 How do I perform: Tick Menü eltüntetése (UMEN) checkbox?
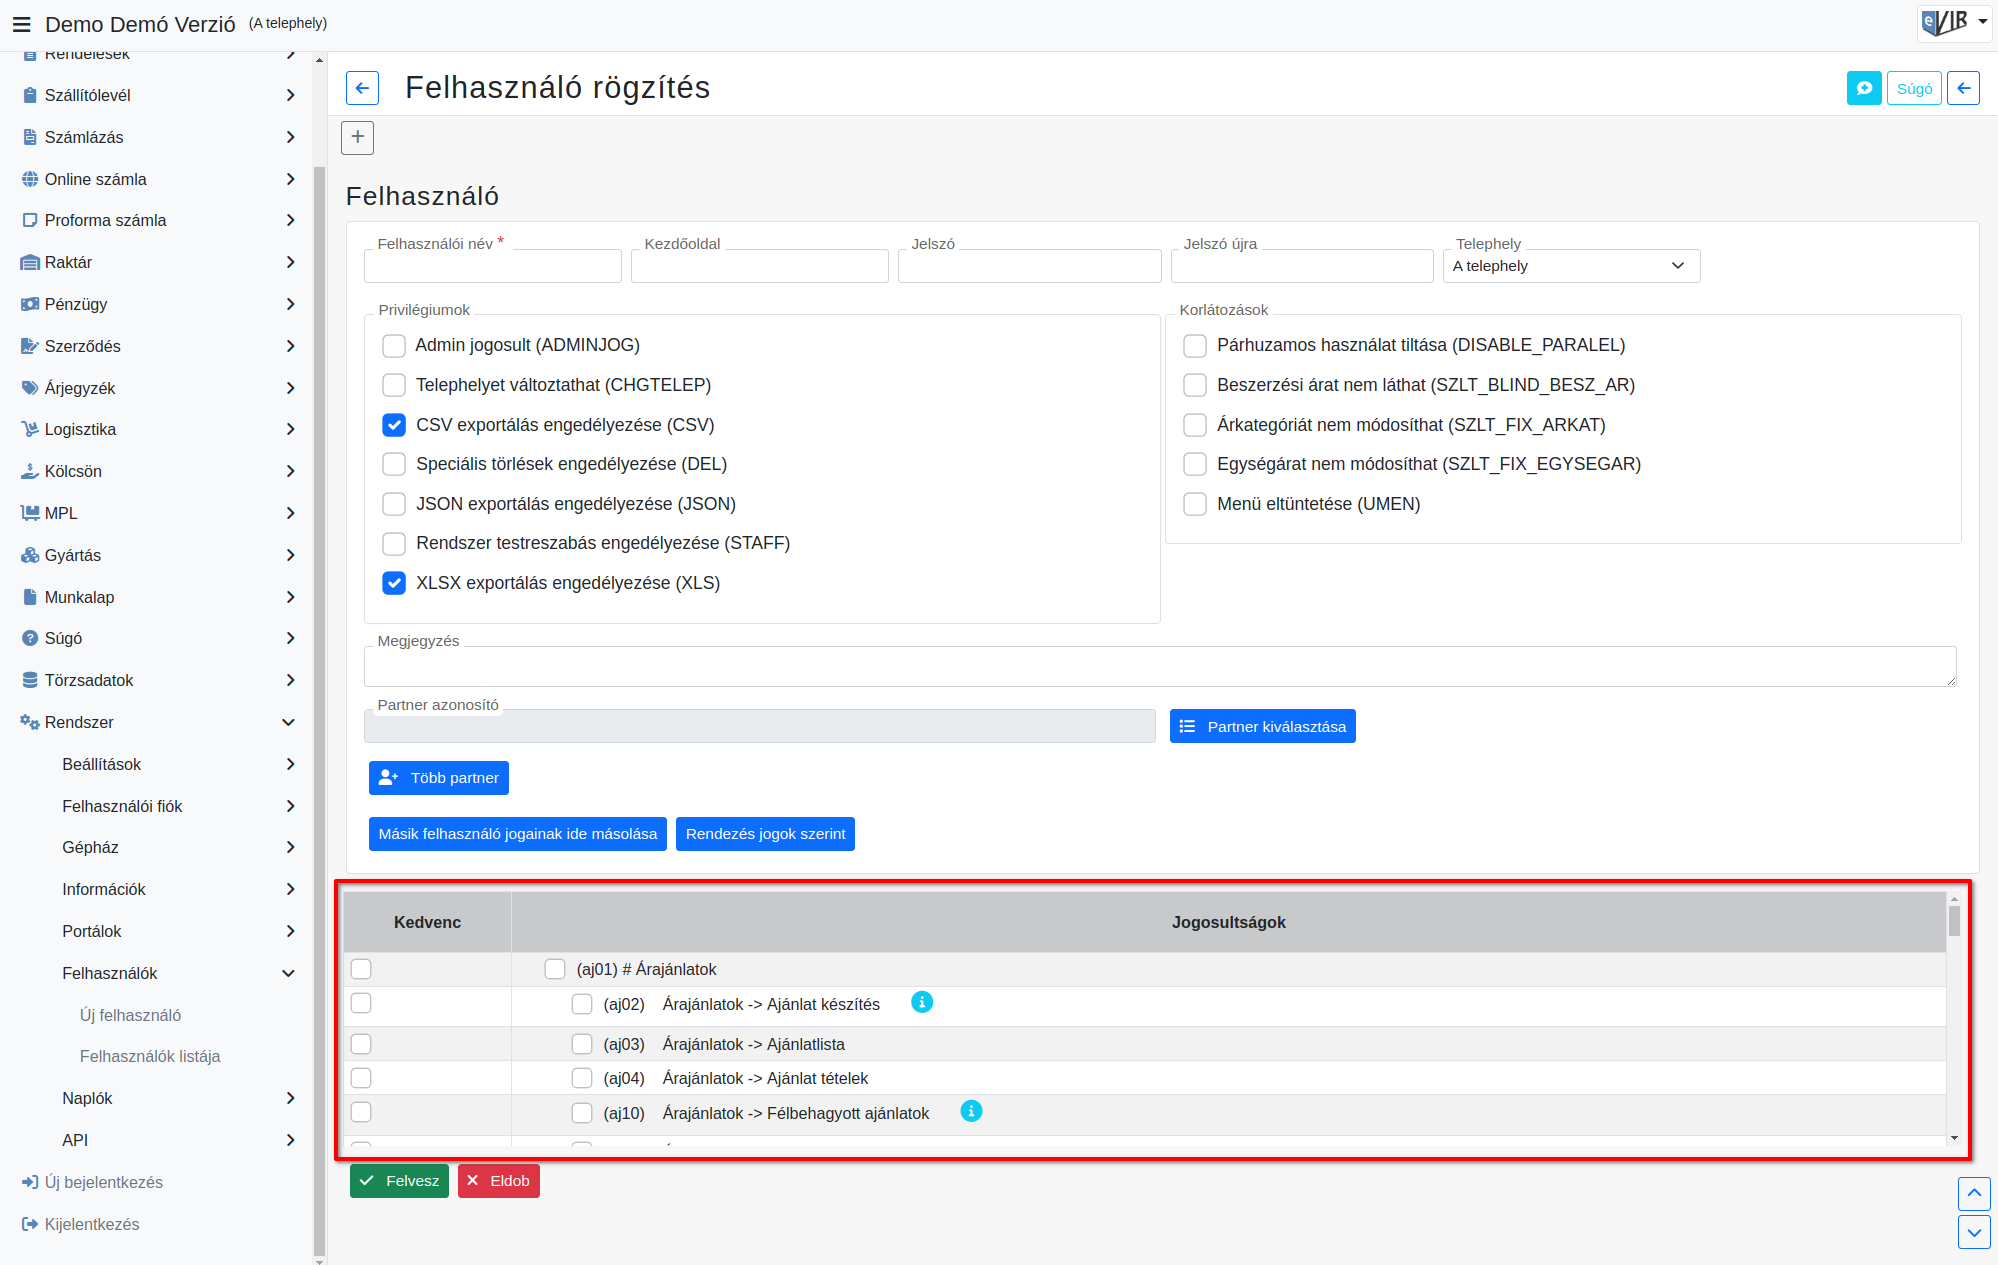[x=1195, y=504]
